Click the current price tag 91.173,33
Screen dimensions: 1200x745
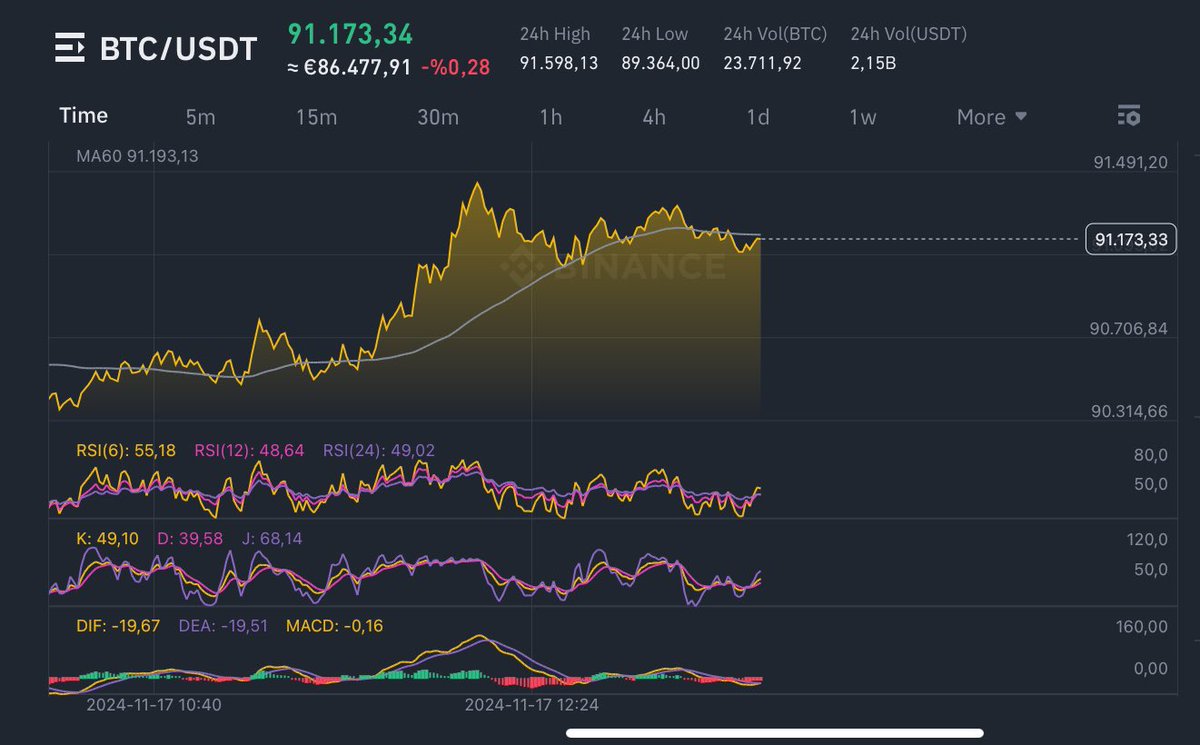pyautogui.click(x=1131, y=239)
